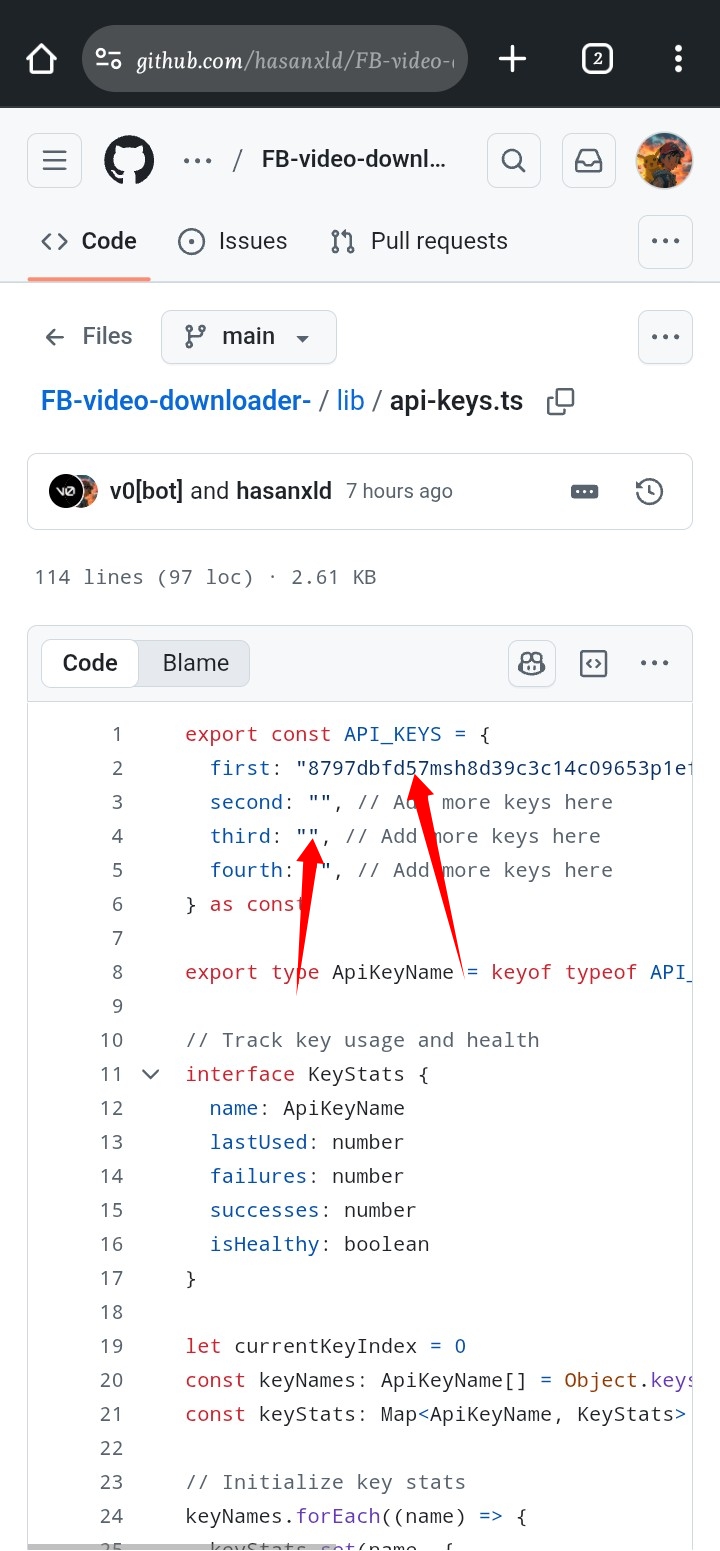Switch to the Code view toggle

(x=90, y=663)
